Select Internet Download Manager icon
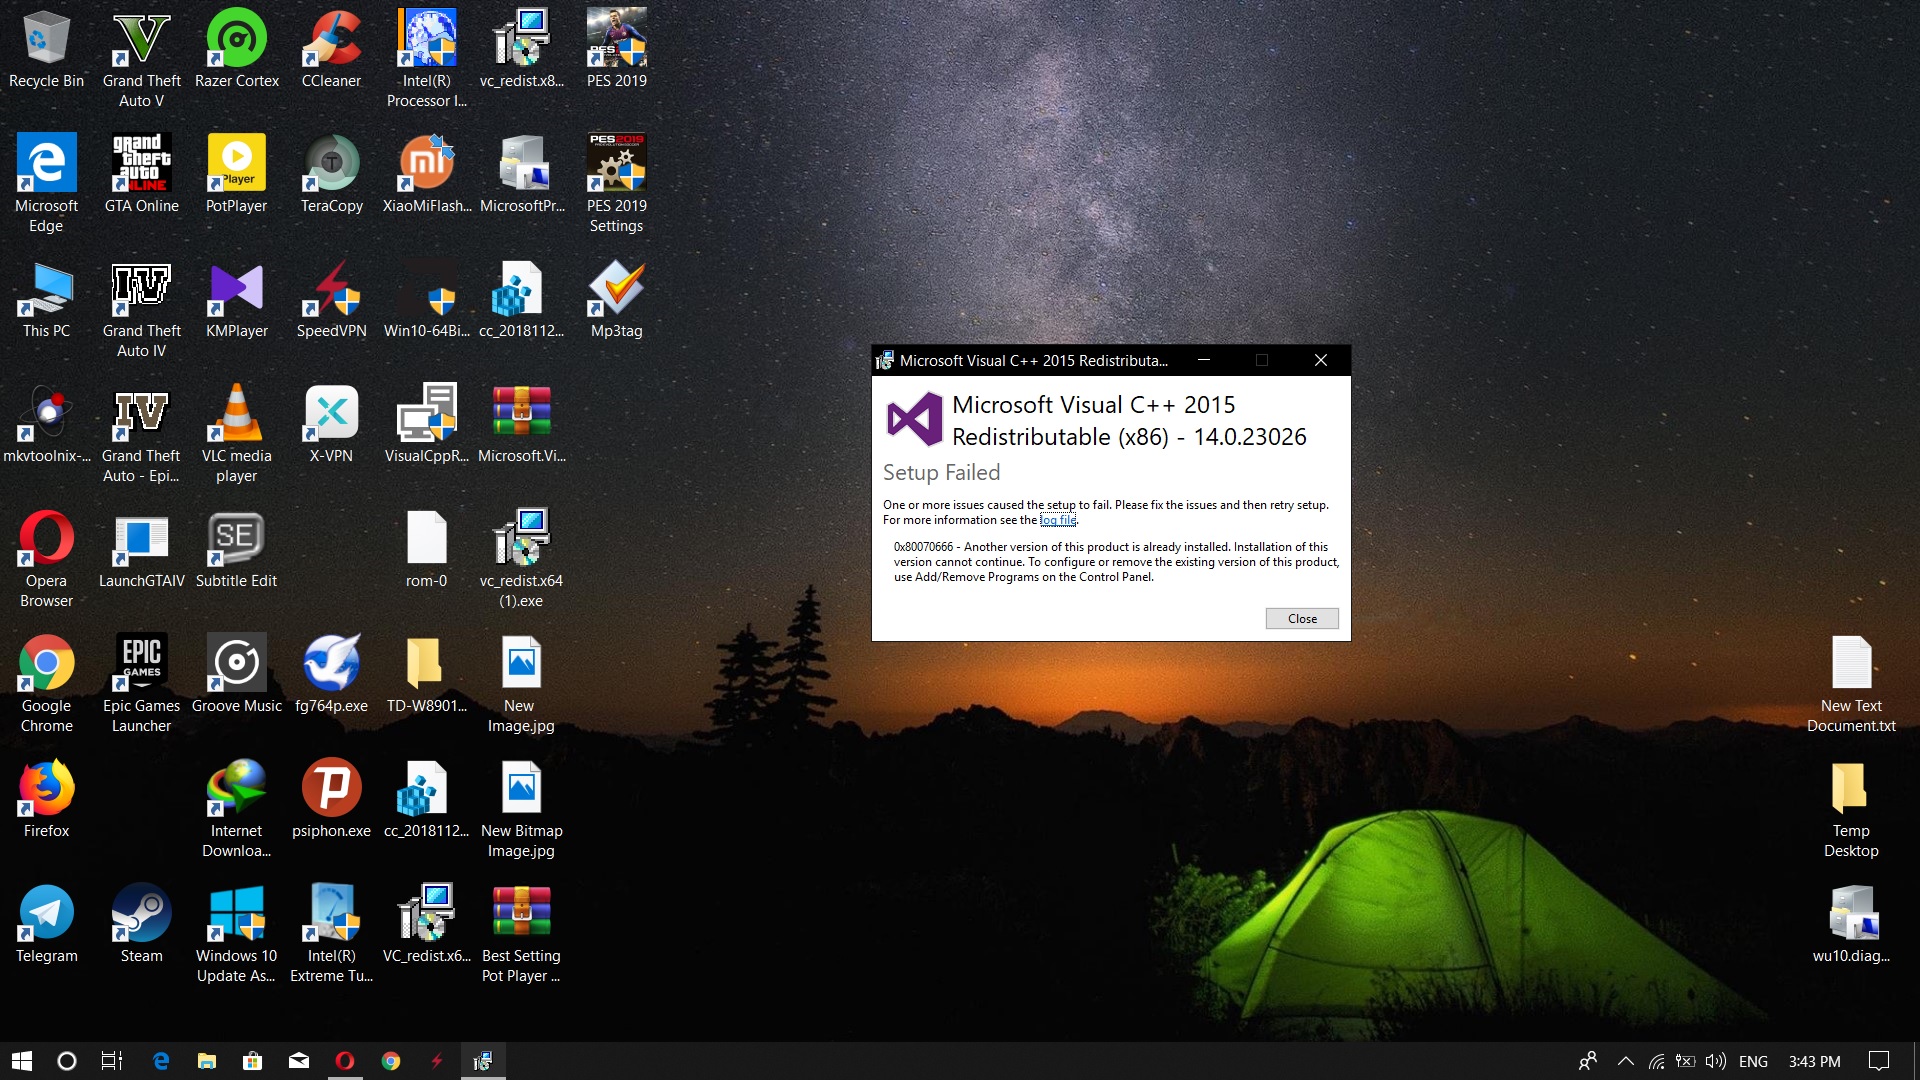 (236, 808)
